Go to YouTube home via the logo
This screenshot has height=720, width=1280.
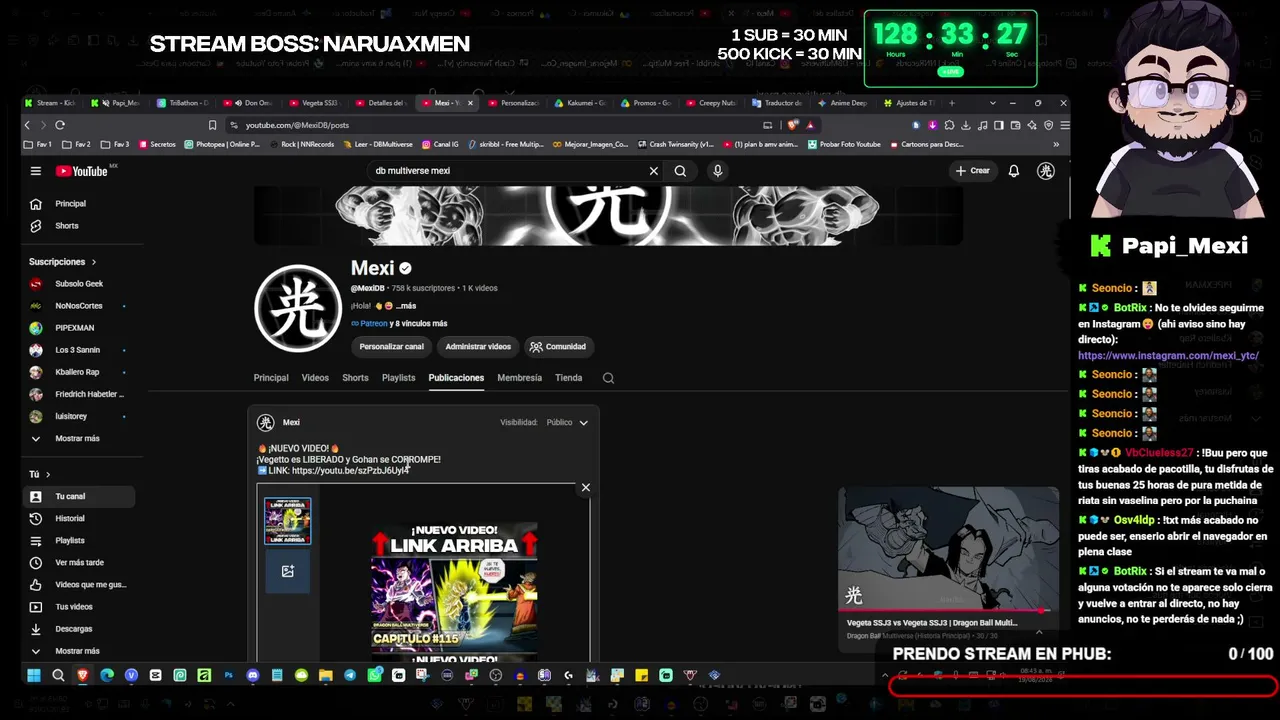(82, 171)
